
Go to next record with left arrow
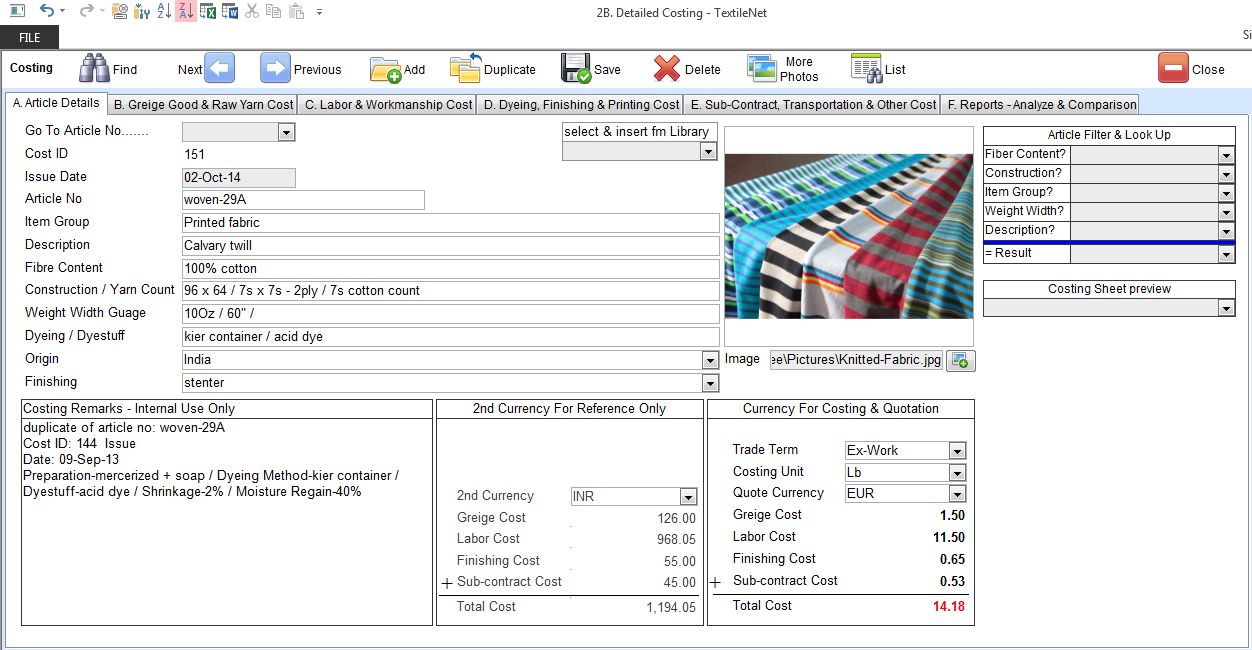[x=220, y=69]
